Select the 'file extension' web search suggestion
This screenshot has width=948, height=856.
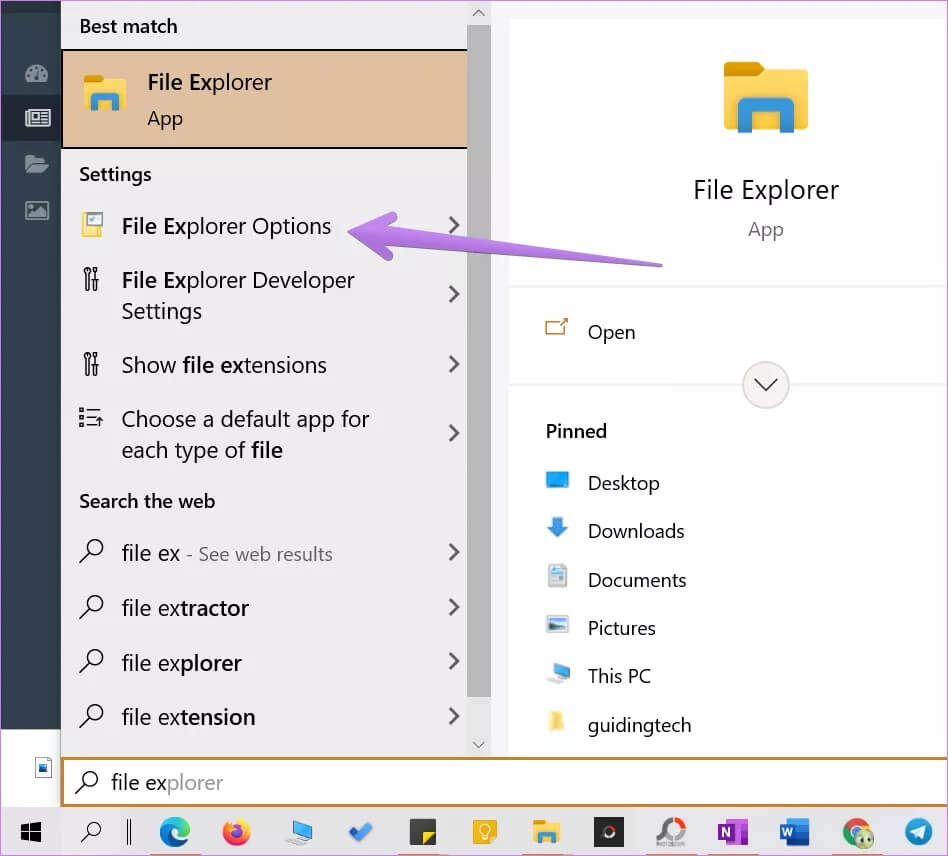[x=265, y=717]
